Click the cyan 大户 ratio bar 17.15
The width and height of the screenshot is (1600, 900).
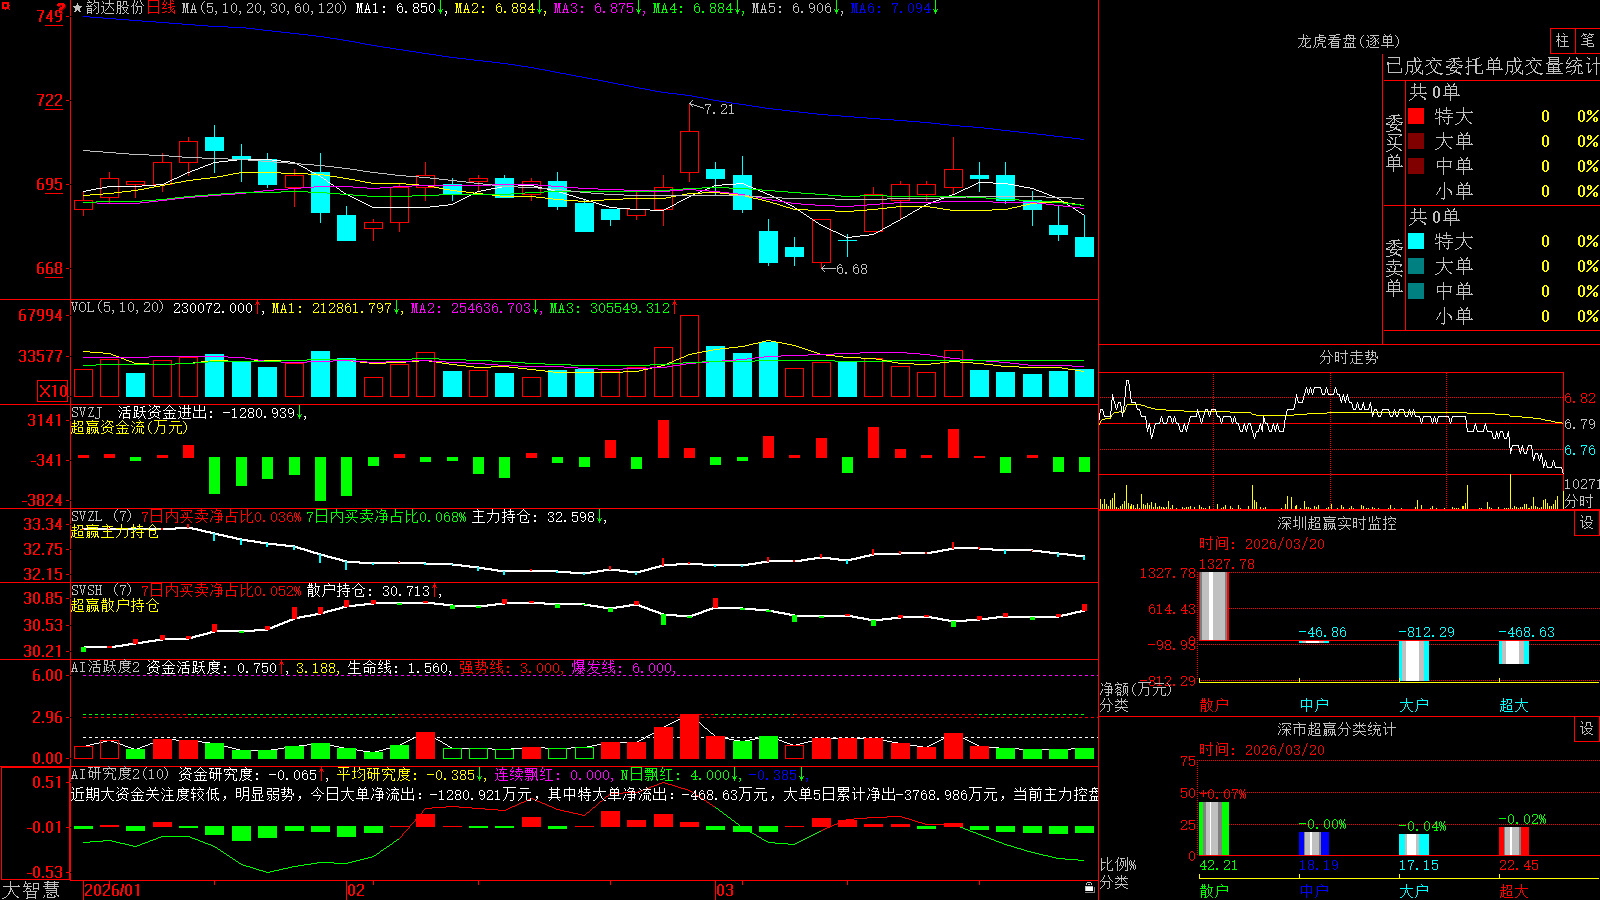(1413, 844)
